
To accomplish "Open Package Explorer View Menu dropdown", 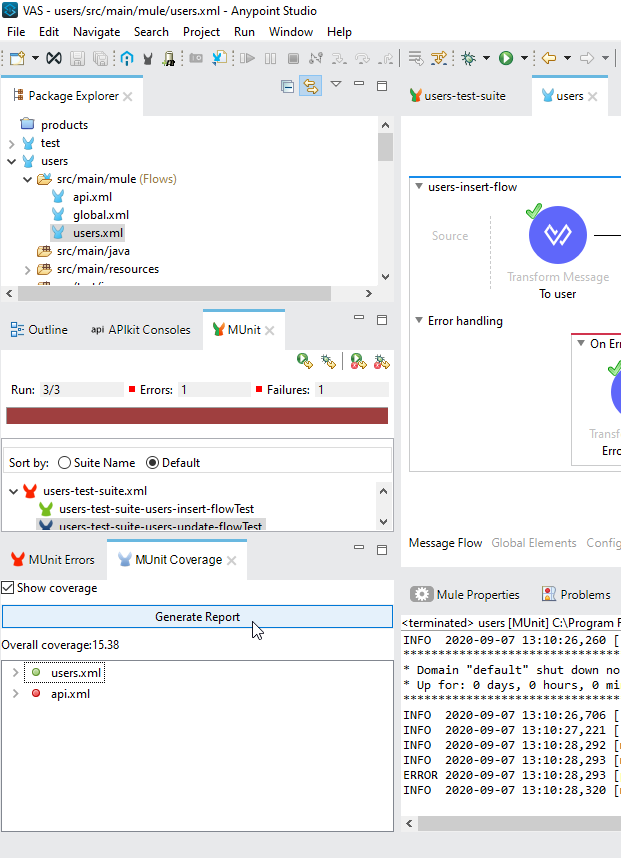I will (336, 84).
